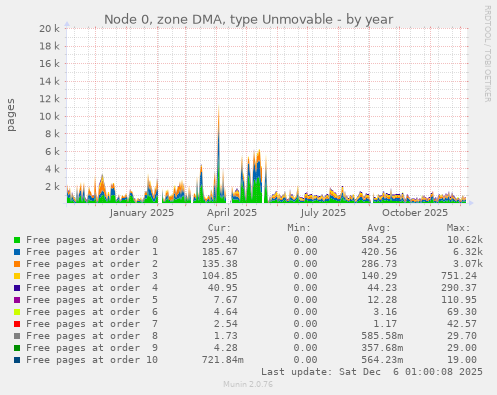The height and width of the screenshot is (395, 497).
Task: Click the 'April 2025' x-axis label
Action: (232, 213)
